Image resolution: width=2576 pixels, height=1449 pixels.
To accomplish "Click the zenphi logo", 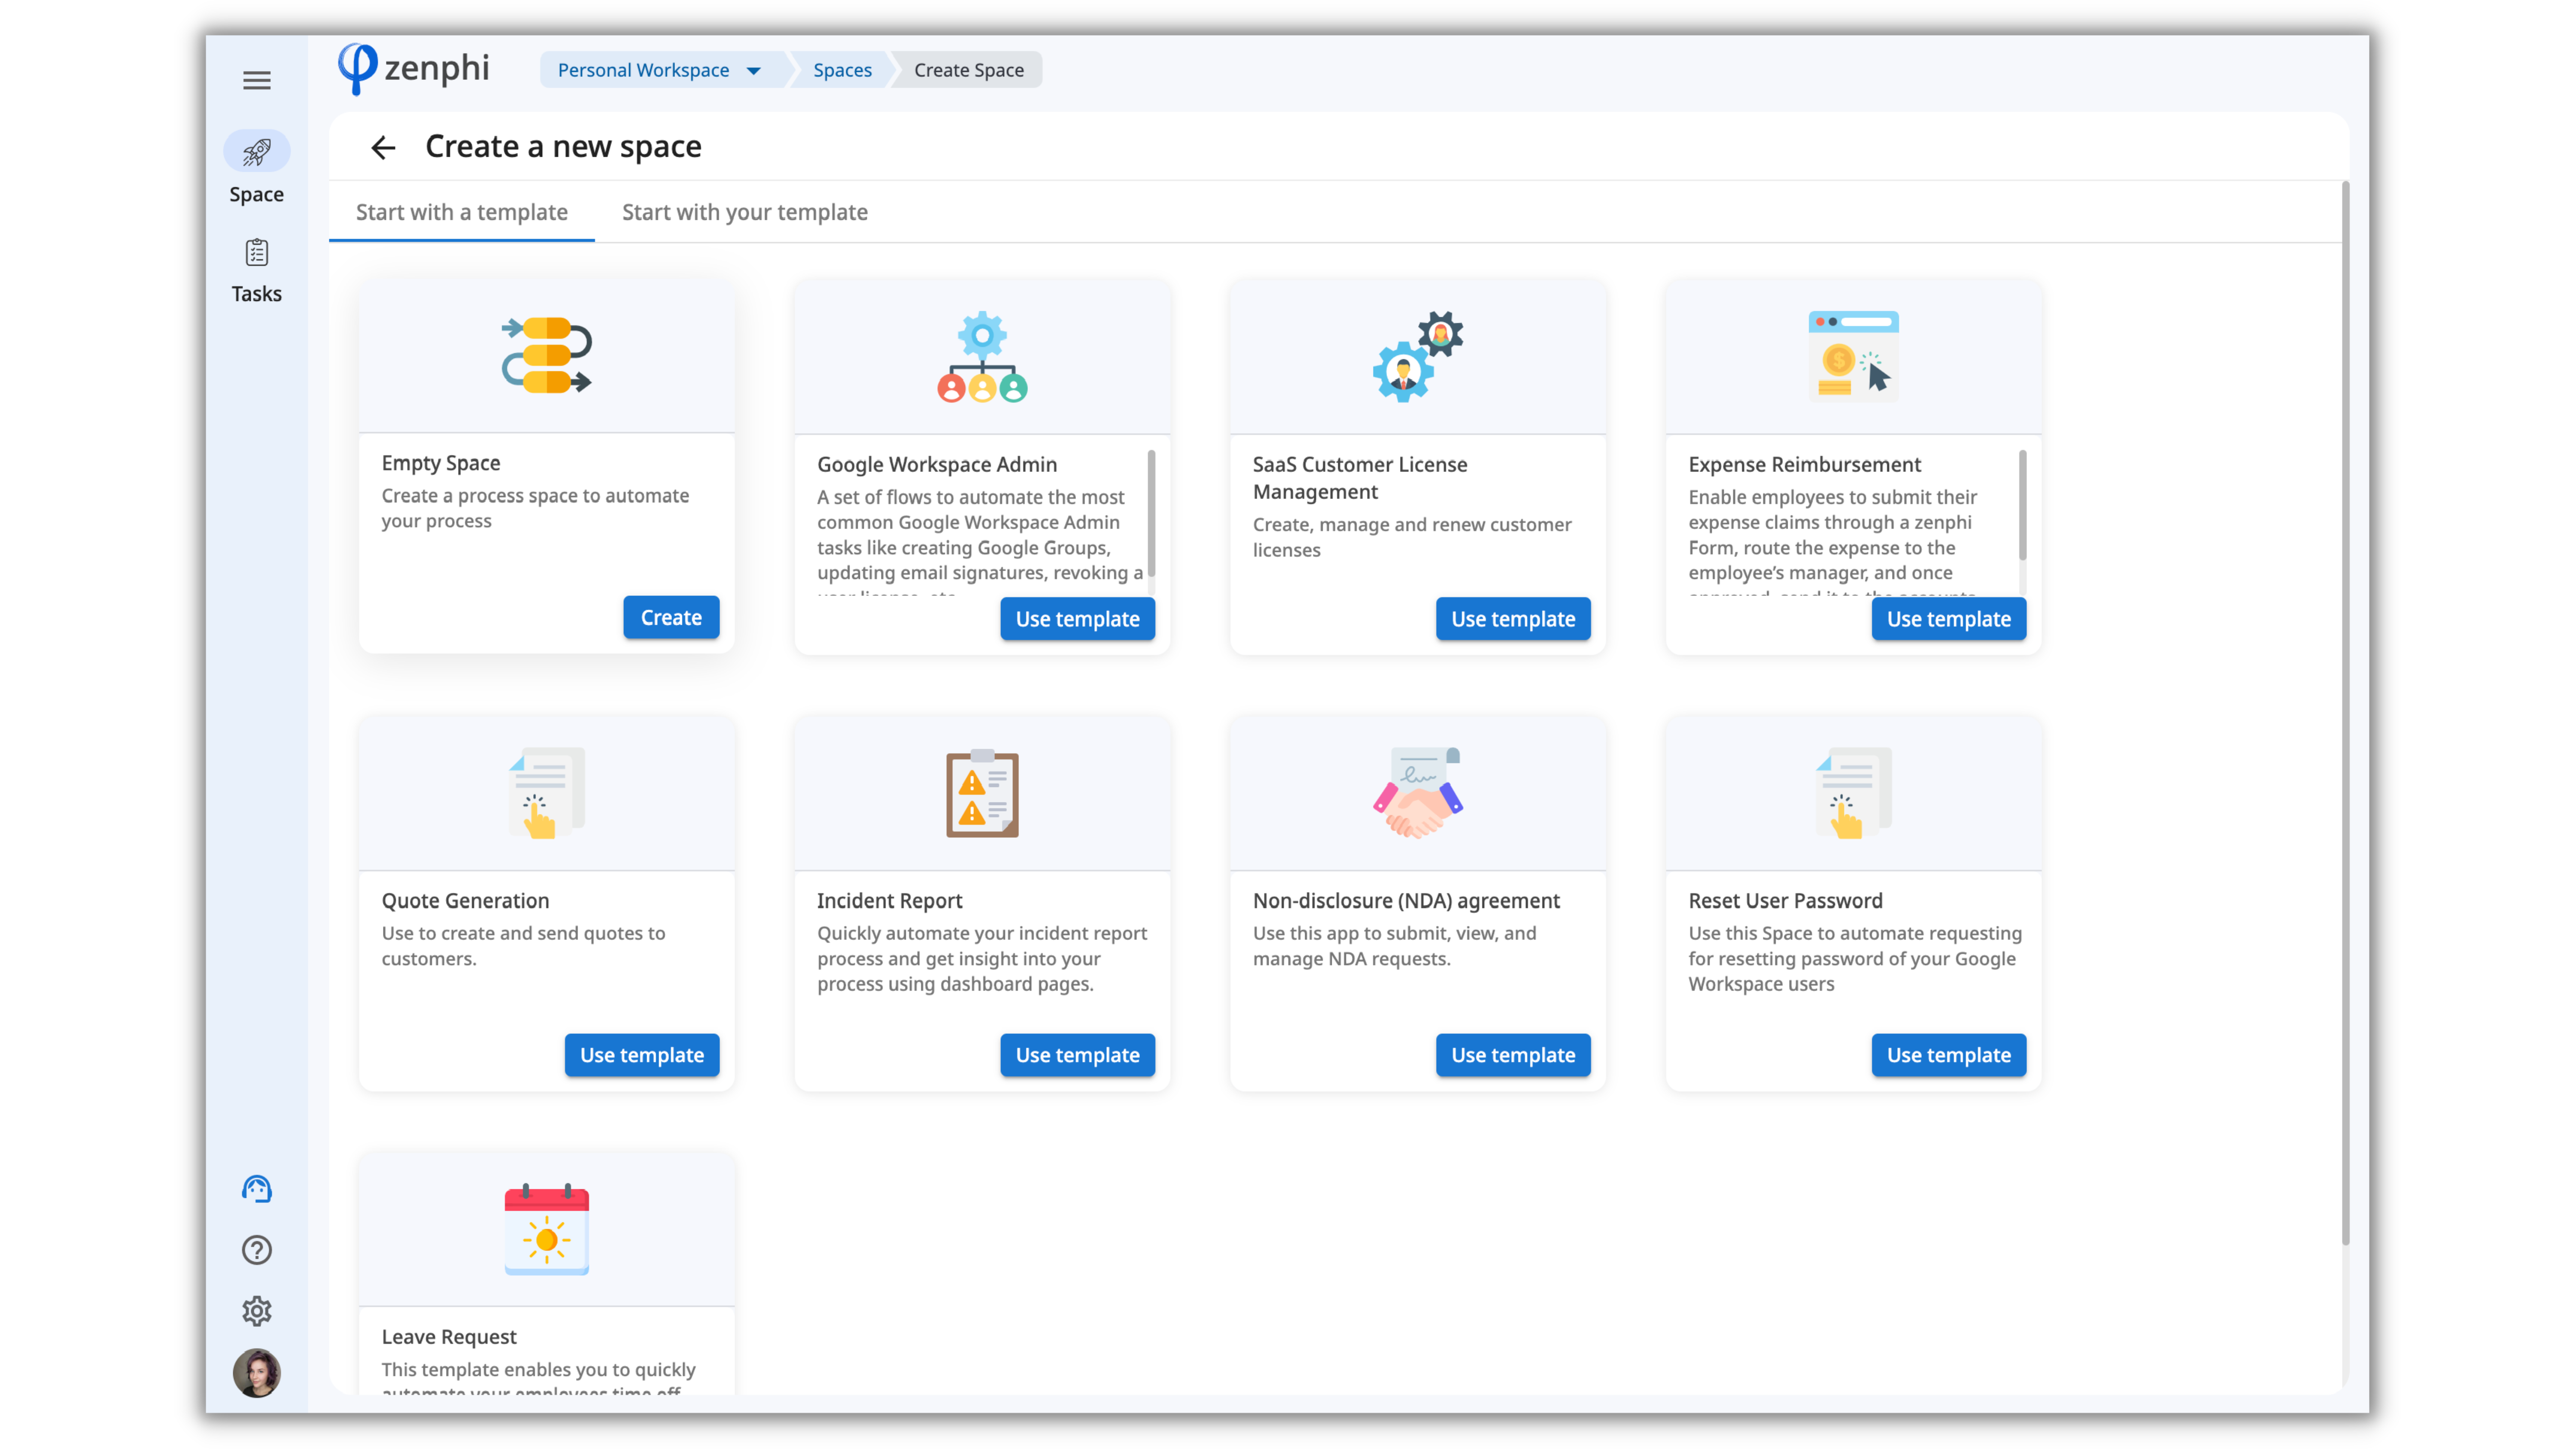I will click(414, 69).
